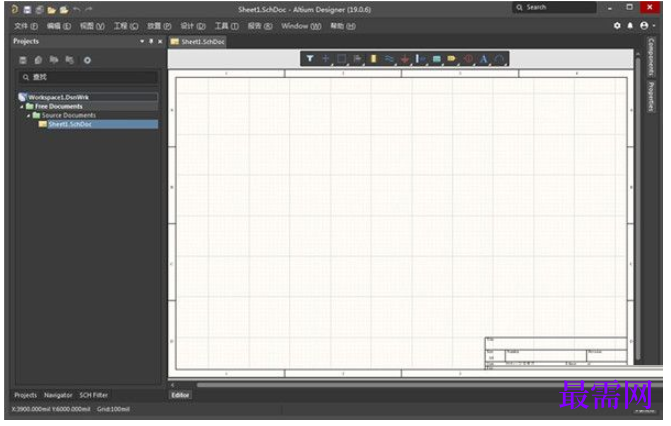Click the compile icon in Projects panel
The image size is (671, 426).
point(39,60)
